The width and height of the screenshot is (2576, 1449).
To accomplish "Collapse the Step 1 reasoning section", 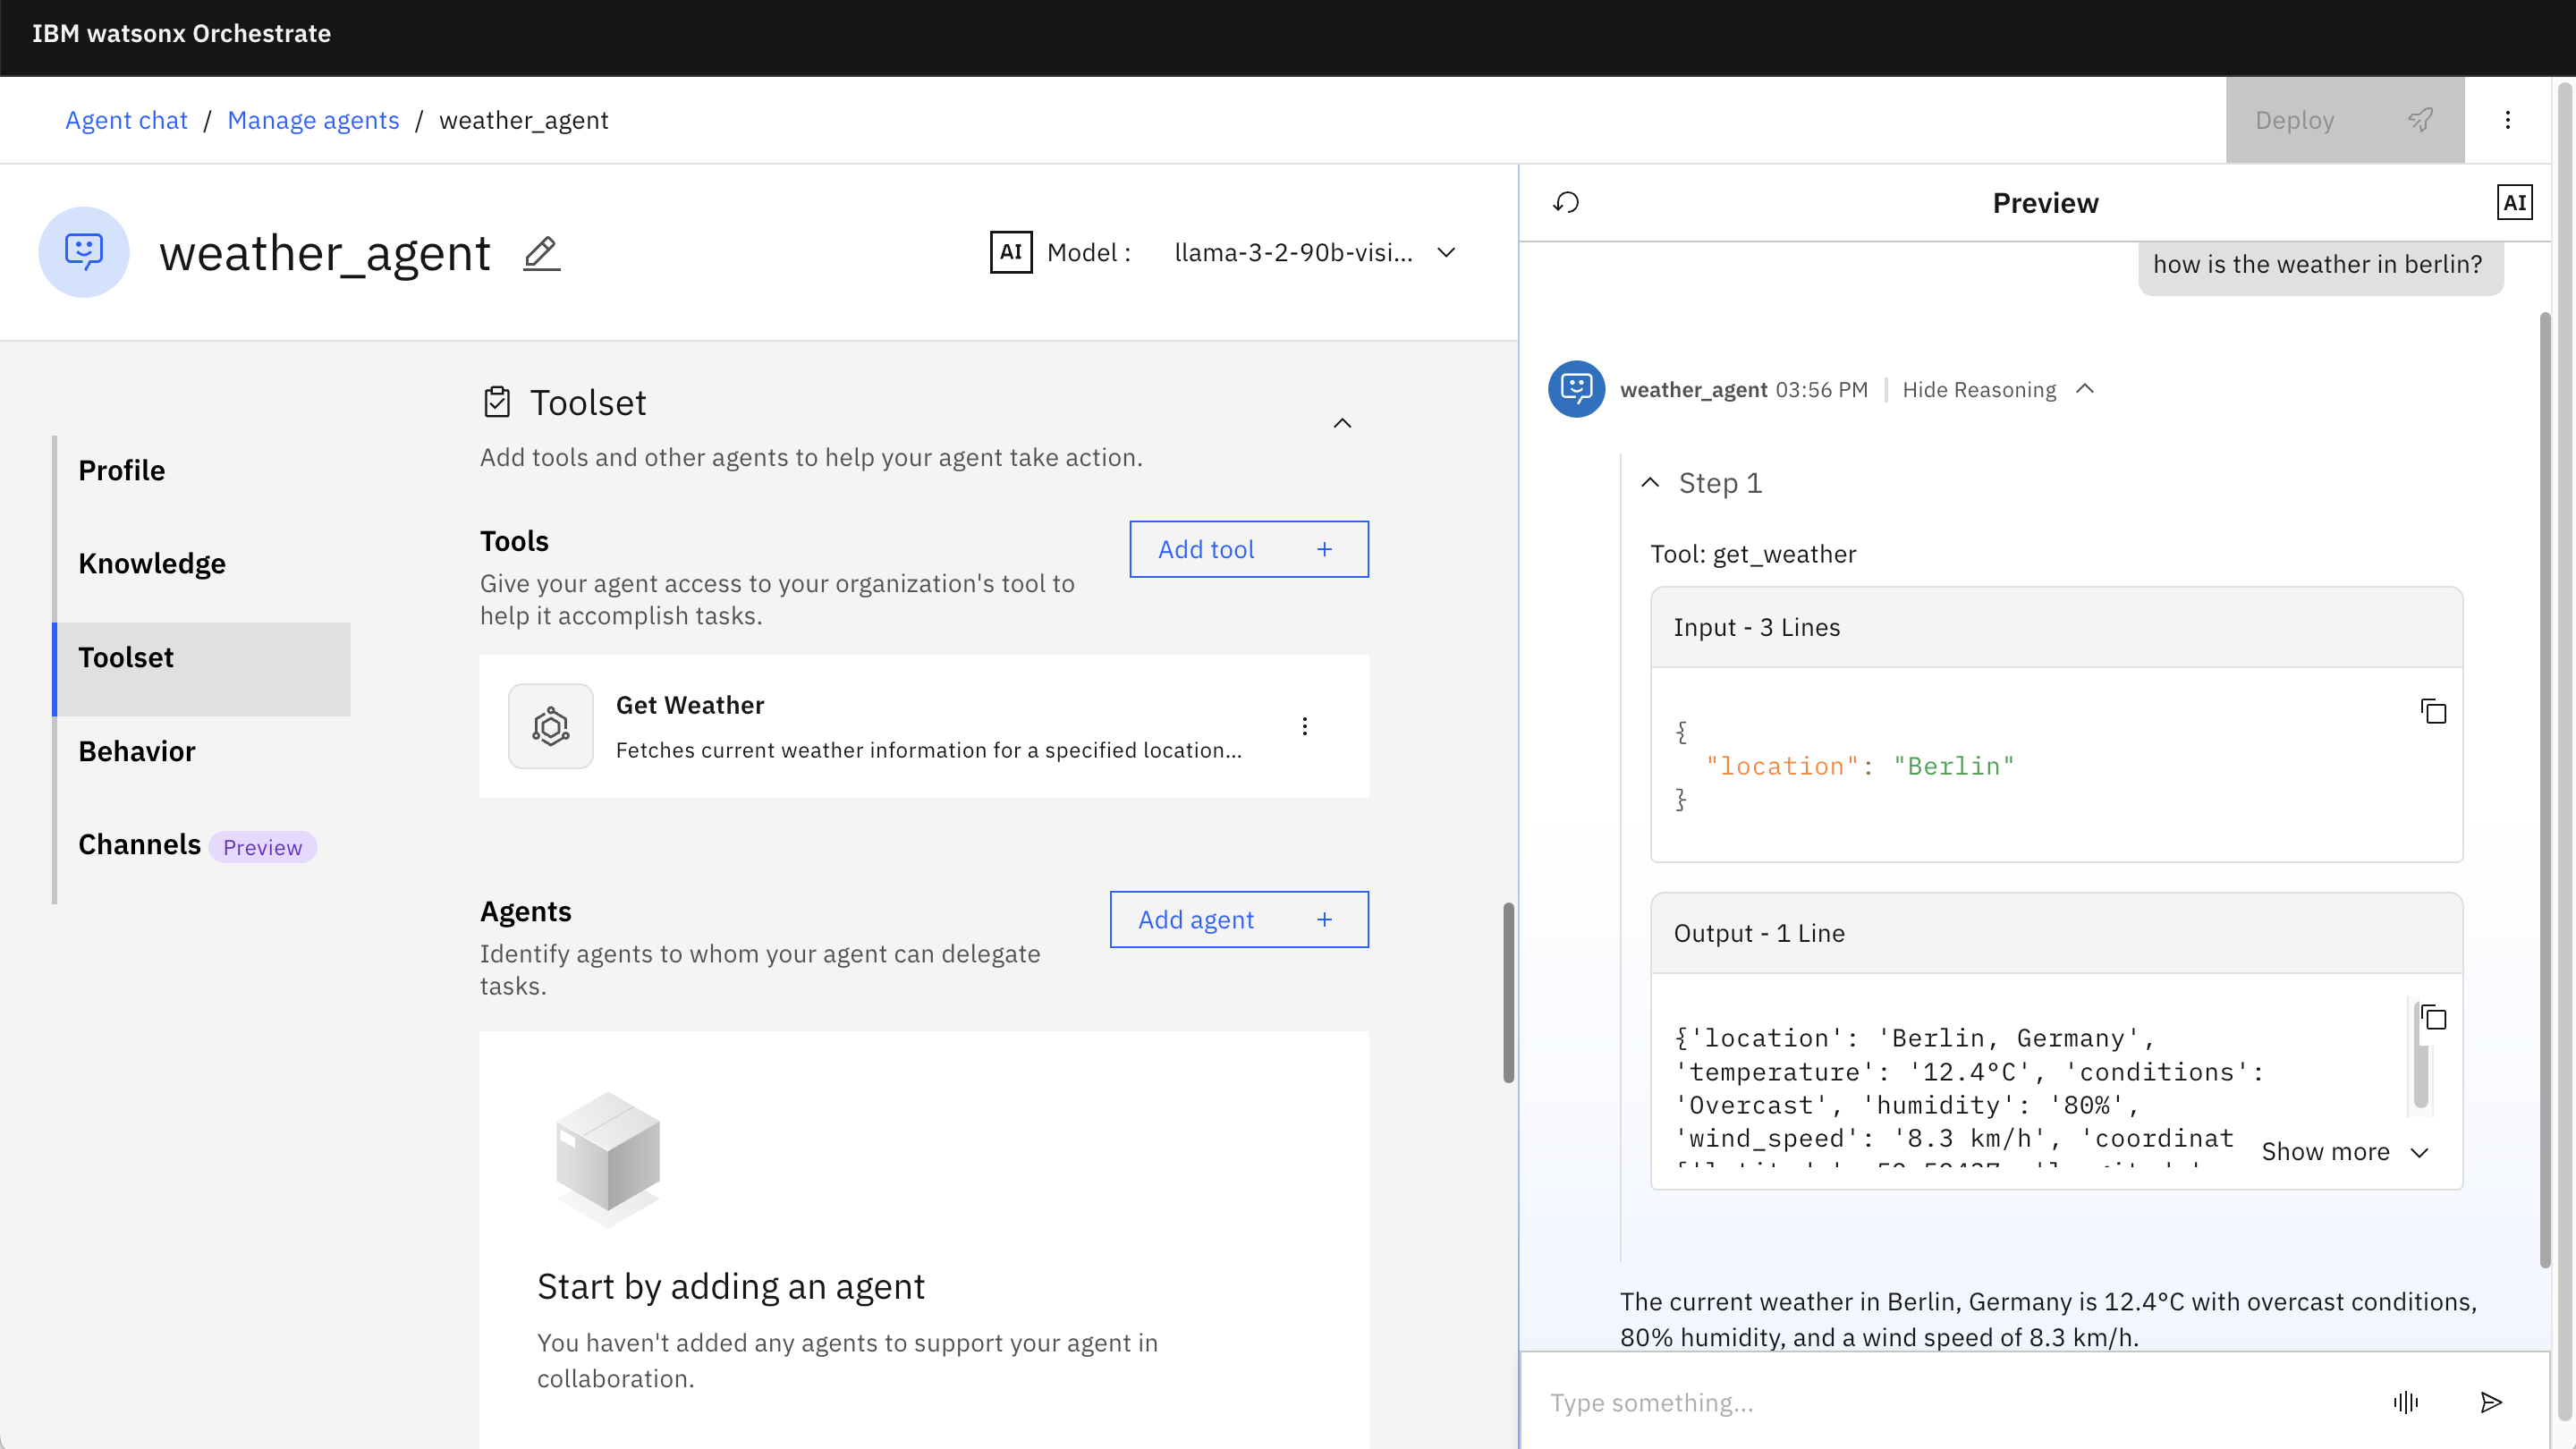I will (x=1651, y=483).
